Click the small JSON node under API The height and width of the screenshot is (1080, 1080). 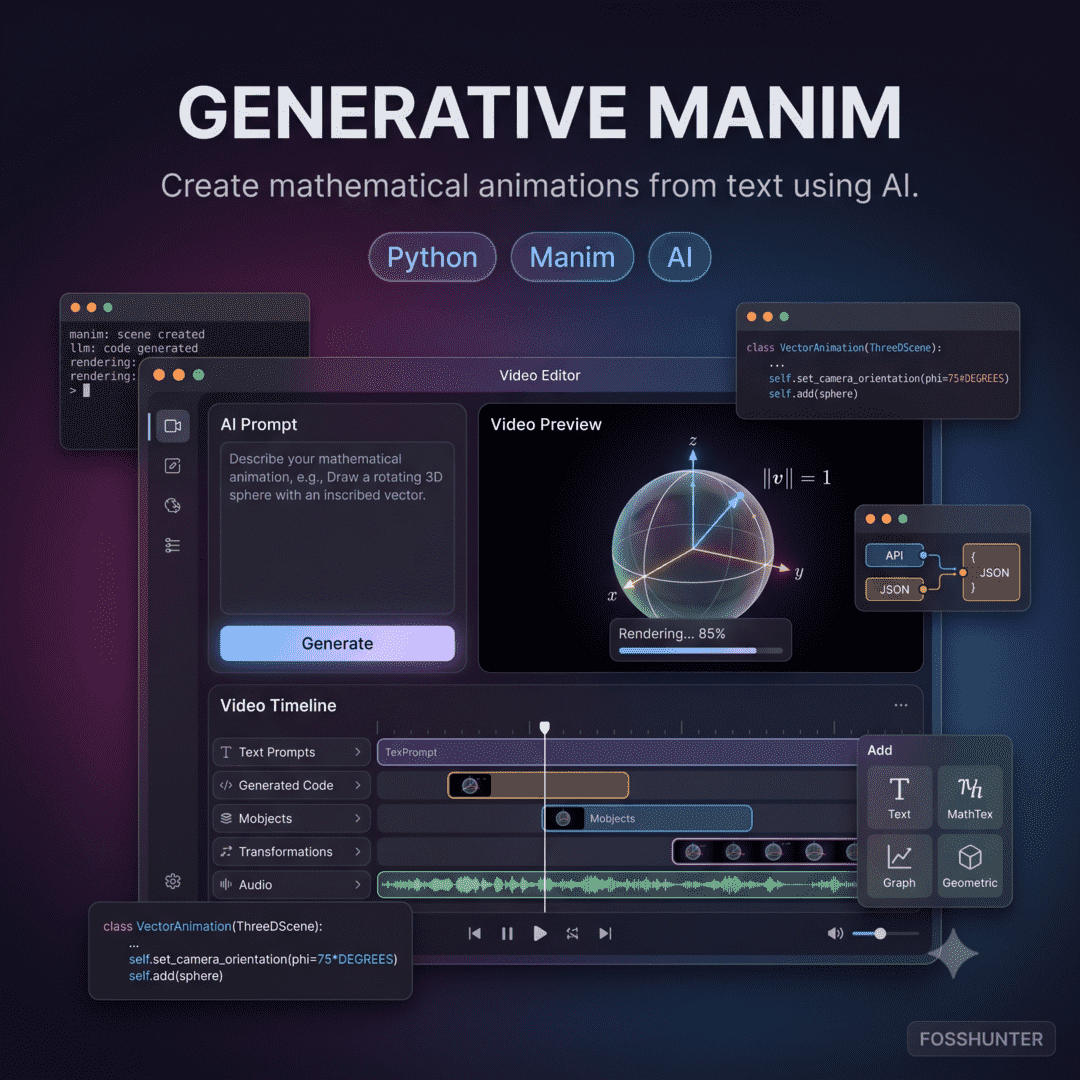894,590
